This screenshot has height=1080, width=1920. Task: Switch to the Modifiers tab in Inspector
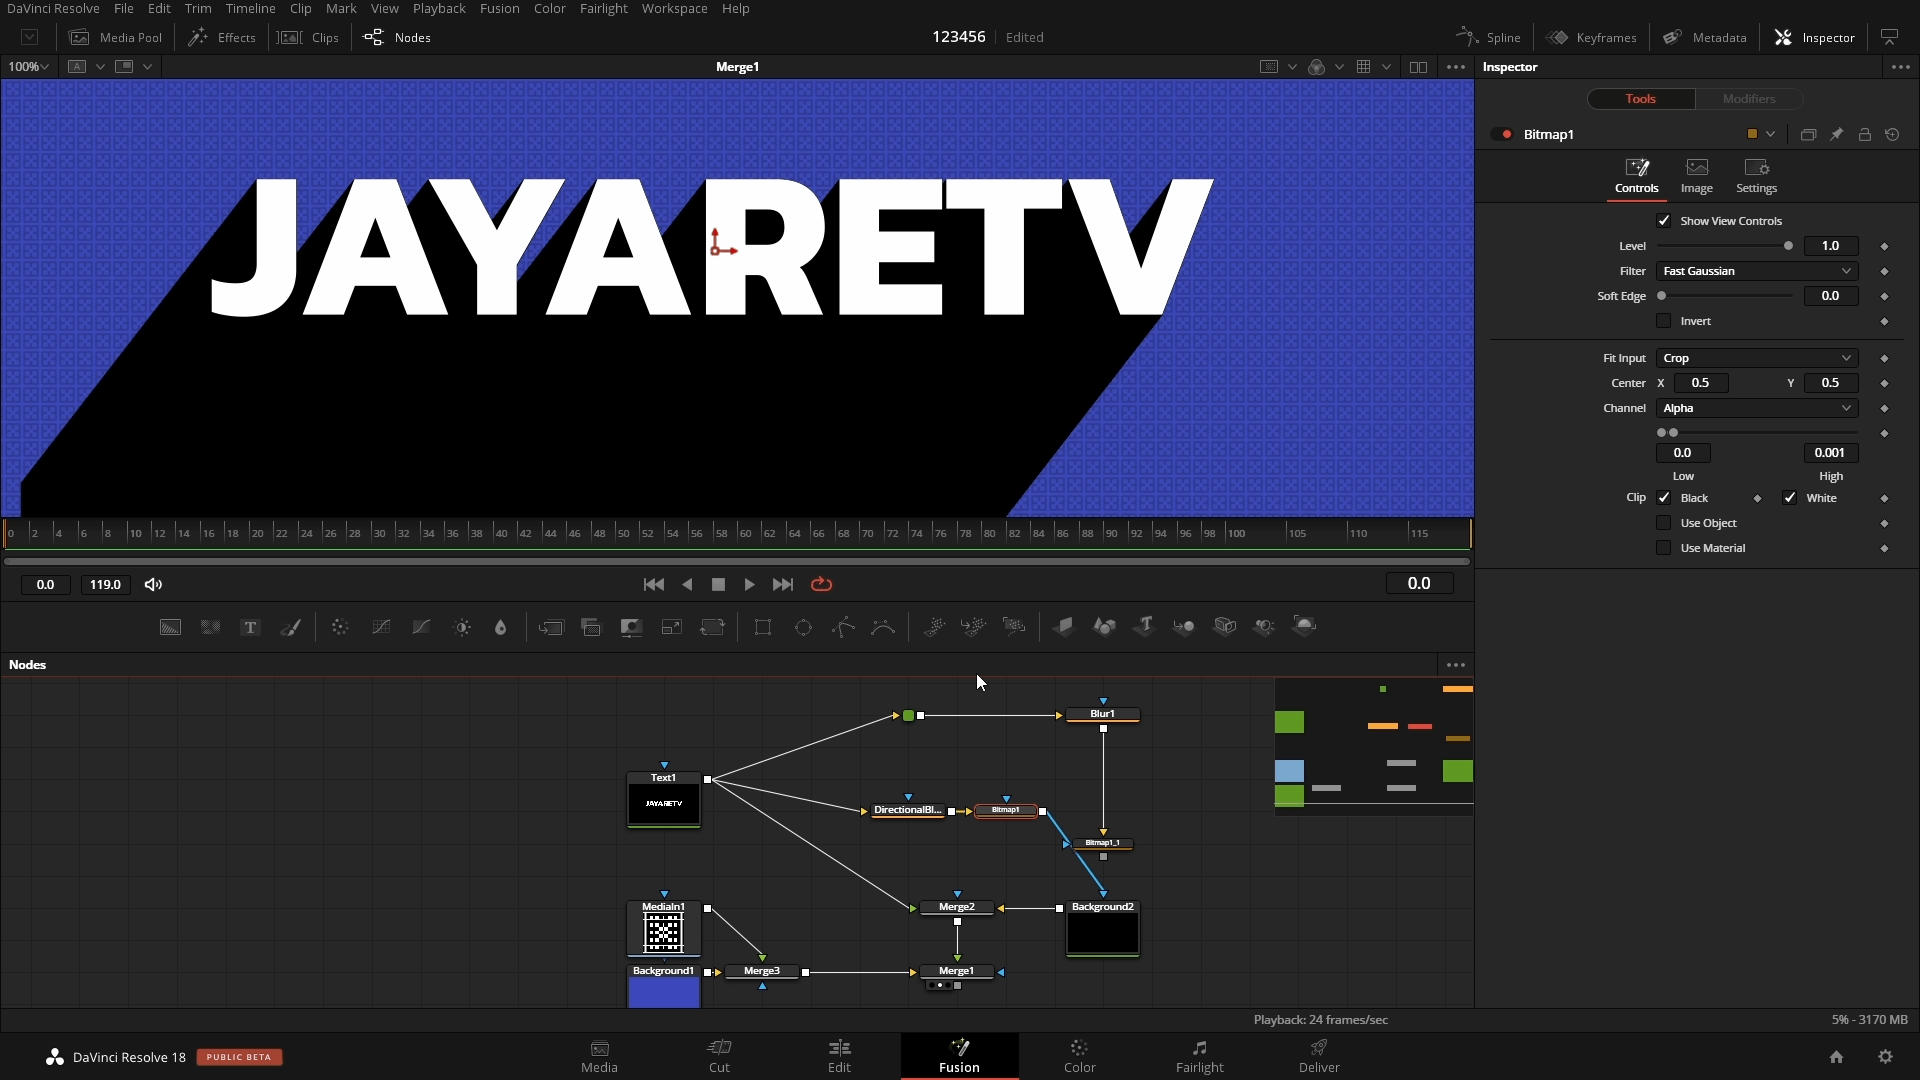(1749, 98)
